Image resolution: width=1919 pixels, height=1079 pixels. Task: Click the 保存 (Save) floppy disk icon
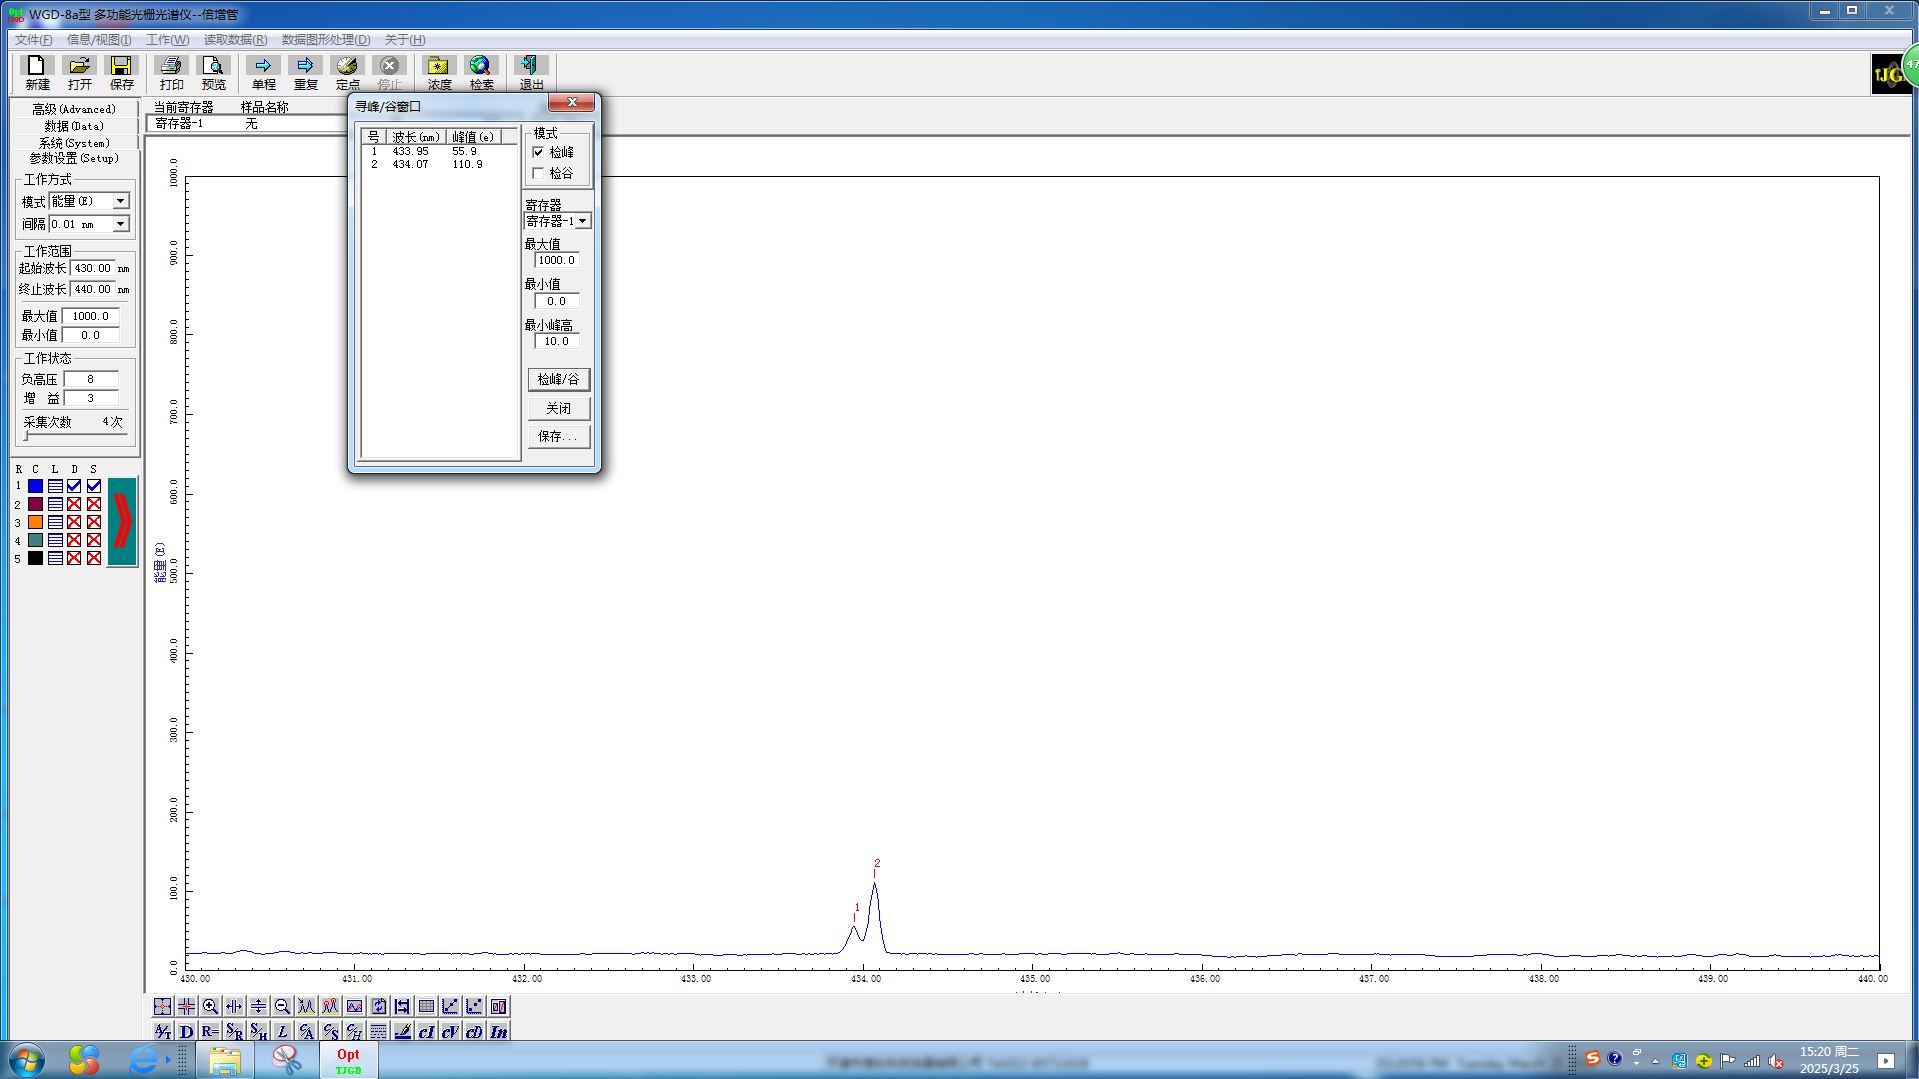click(x=121, y=72)
